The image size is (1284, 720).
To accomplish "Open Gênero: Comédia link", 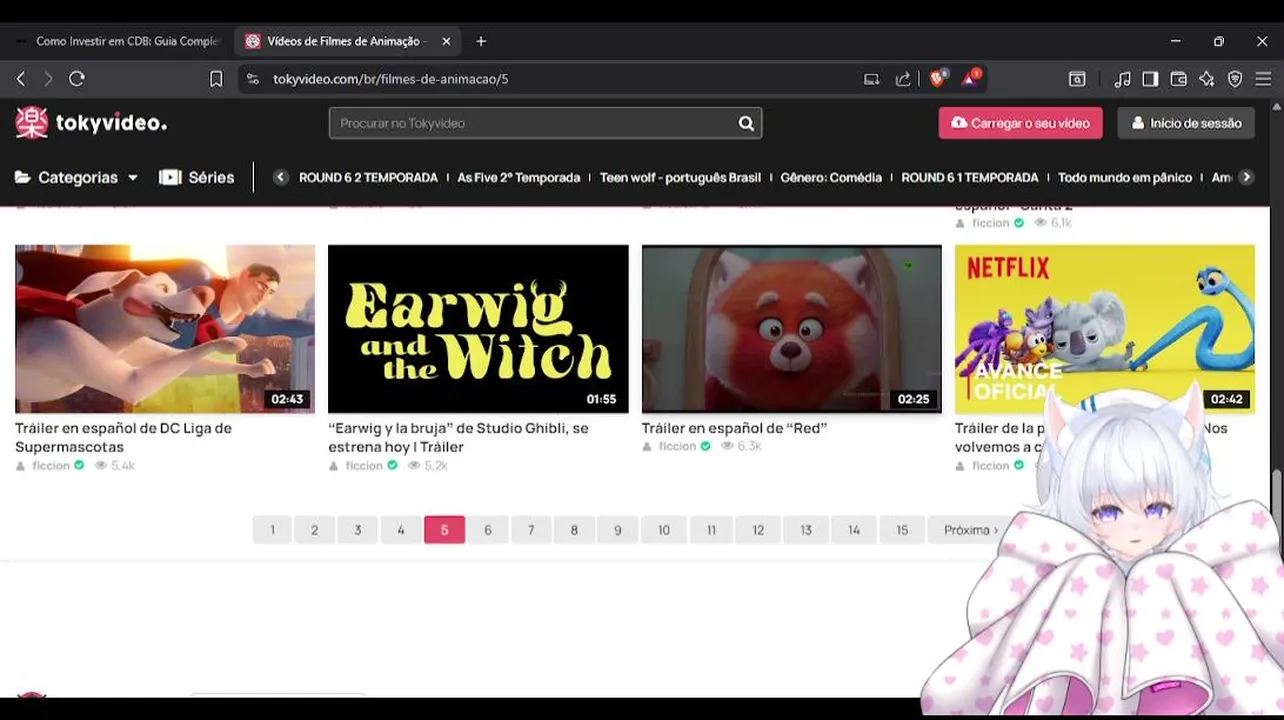I will 831,177.
